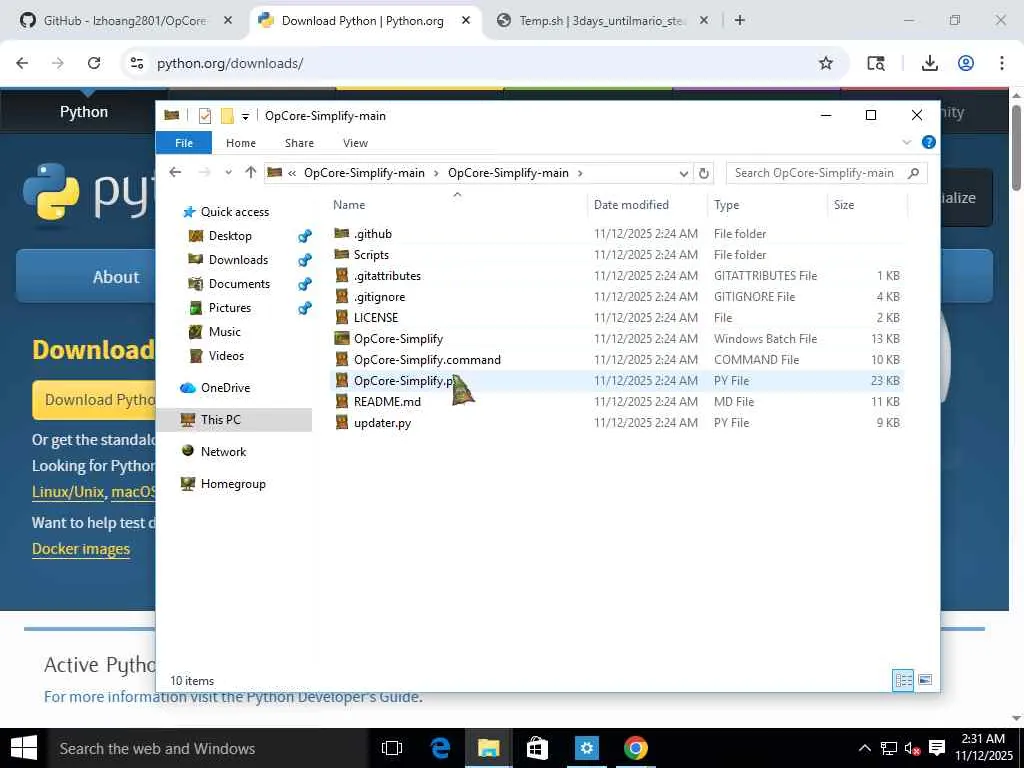The width and height of the screenshot is (1024, 768).
Task: Select Downloads in Quick access
Action: click(x=238, y=259)
